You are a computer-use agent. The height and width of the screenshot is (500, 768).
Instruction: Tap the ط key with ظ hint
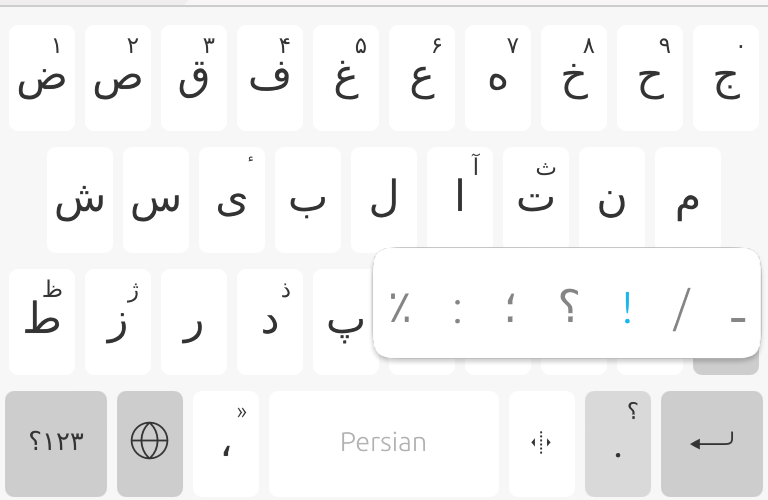[x=42, y=322]
